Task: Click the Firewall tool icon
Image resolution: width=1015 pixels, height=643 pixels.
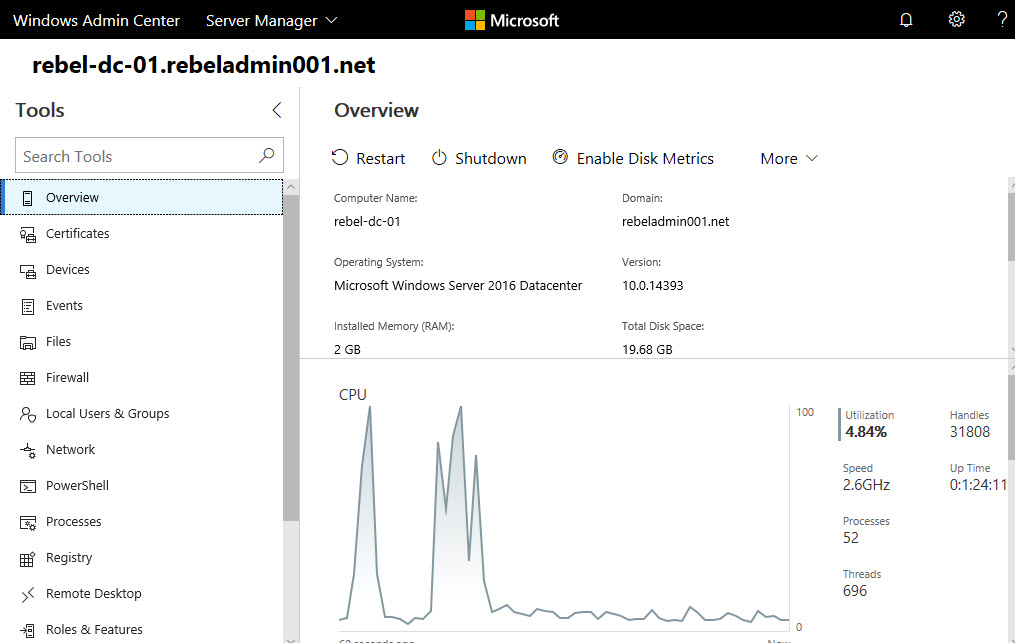Action: pos(27,378)
